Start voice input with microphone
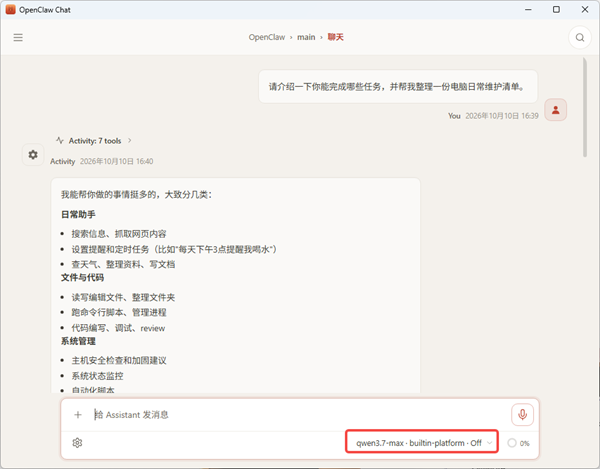This screenshot has width=600, height=469. point(522,414)
